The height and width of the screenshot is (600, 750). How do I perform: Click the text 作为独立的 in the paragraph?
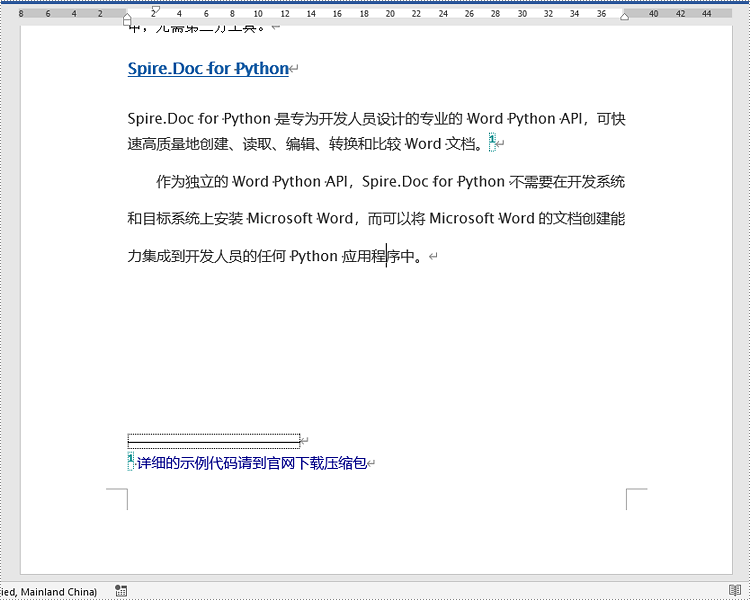(192, 182)
